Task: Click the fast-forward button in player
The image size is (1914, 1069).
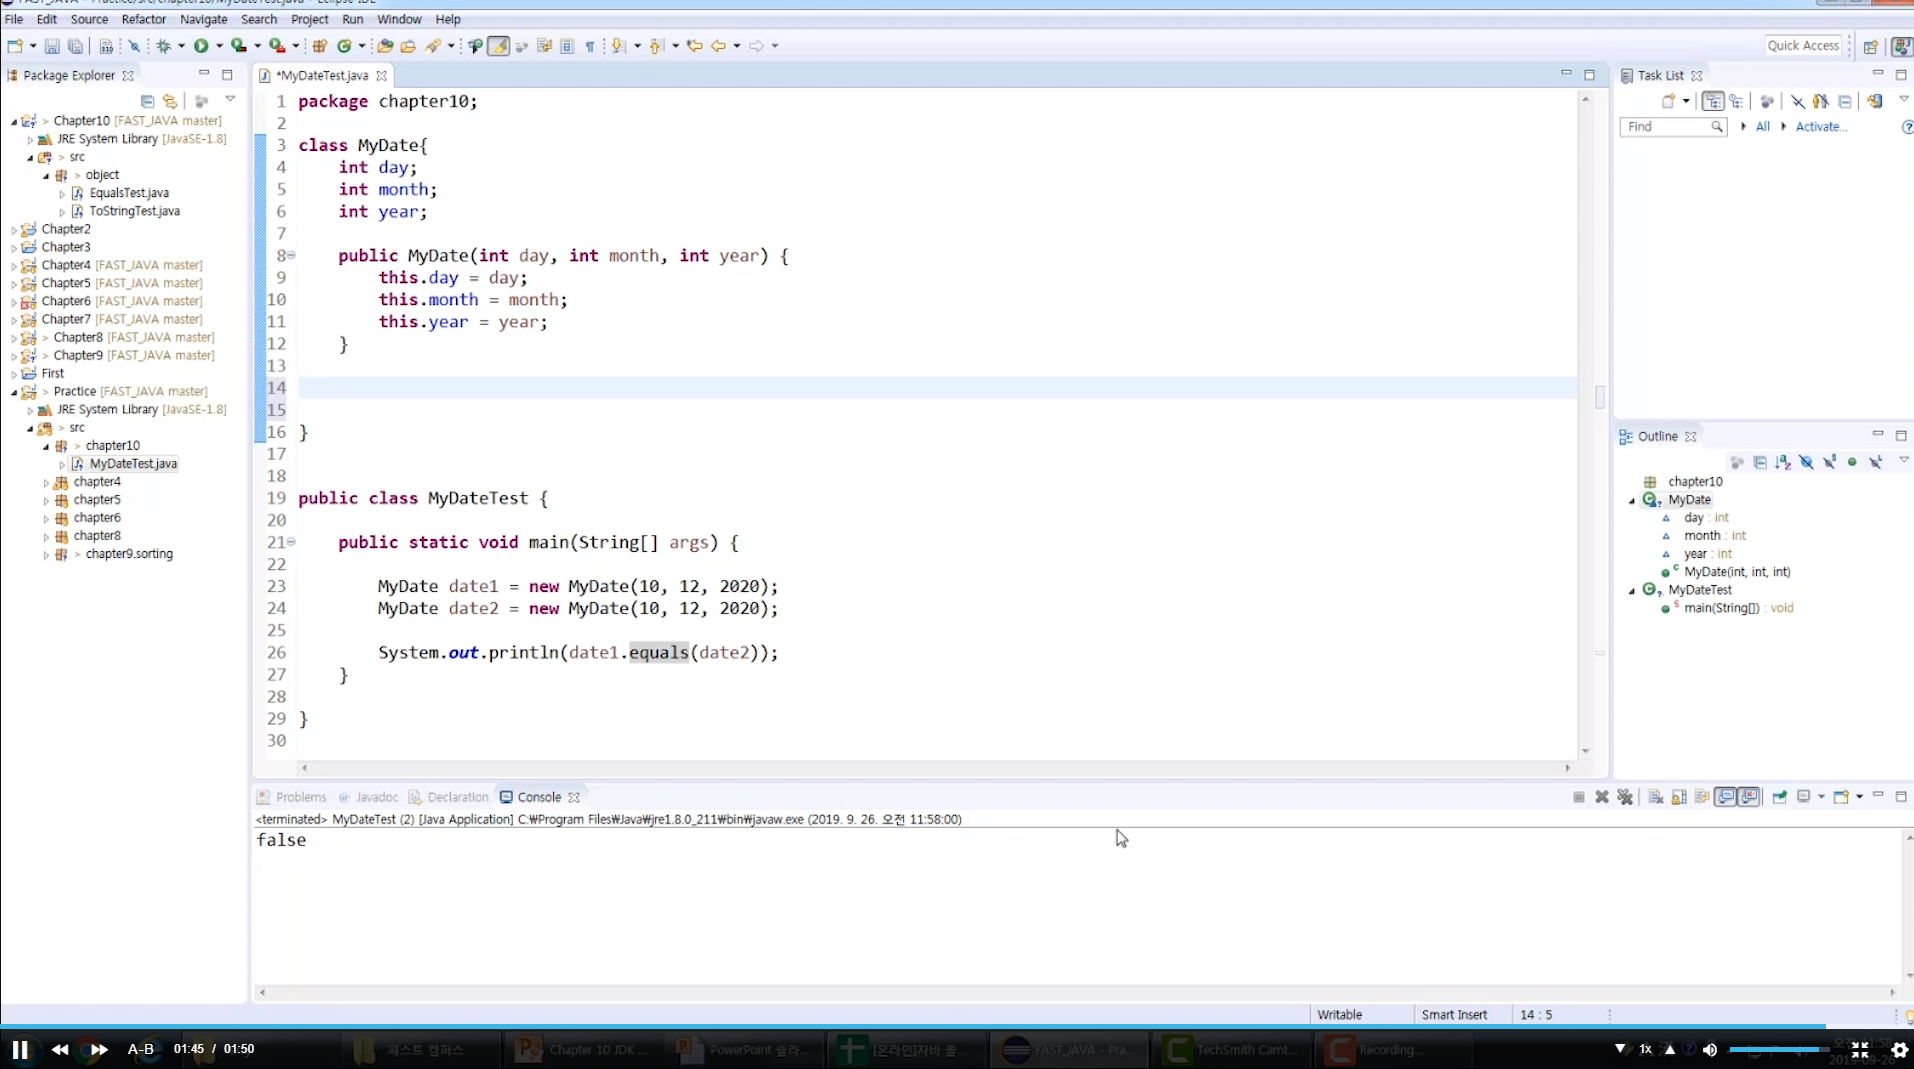Action: tap(99, 1049)
